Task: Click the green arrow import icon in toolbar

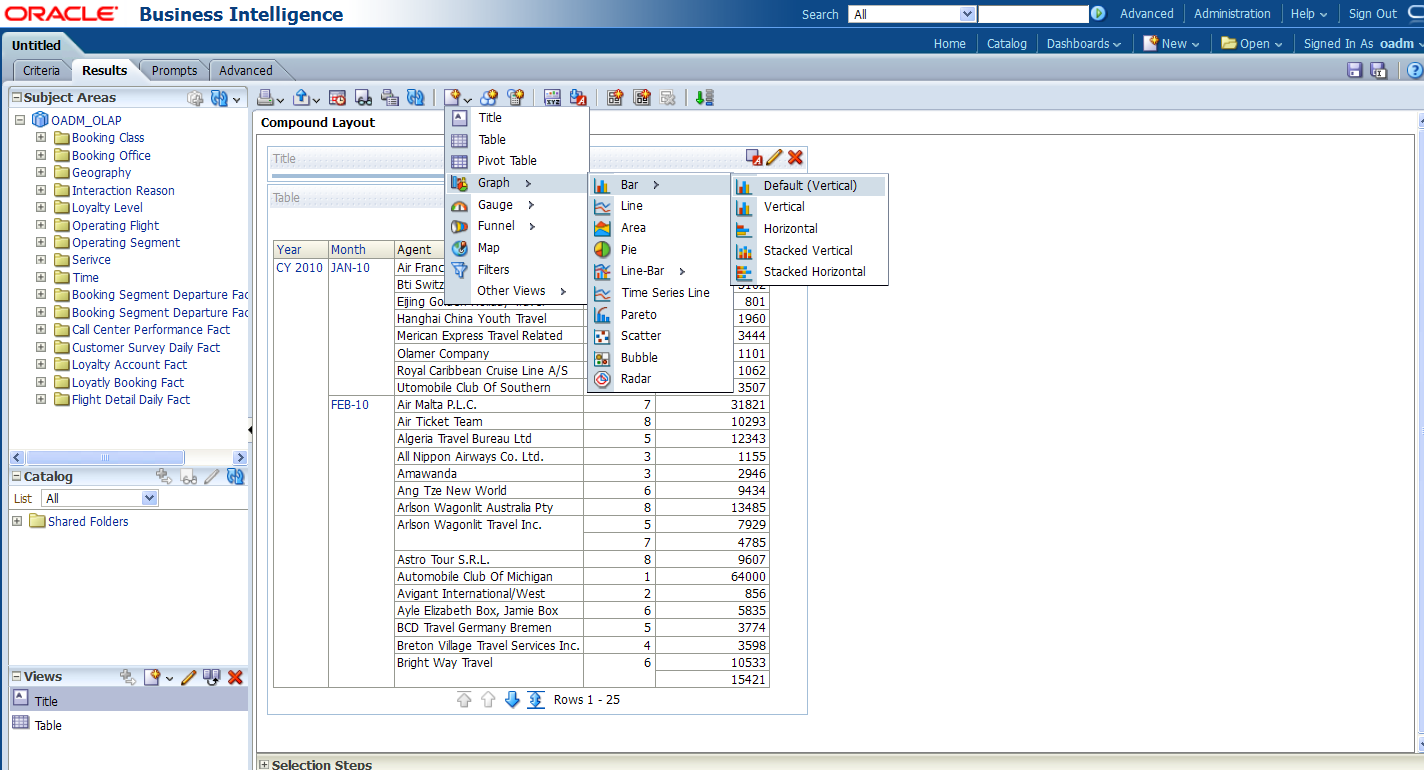Action: 705,97
